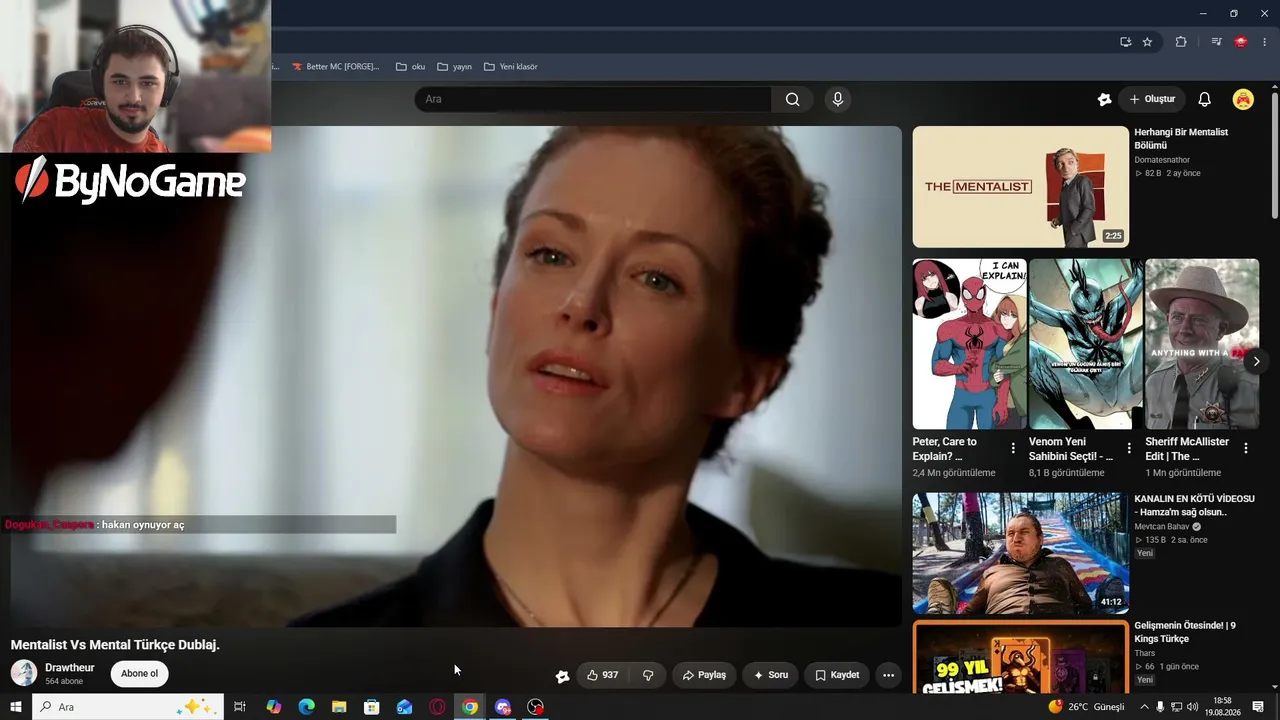Open options for Venom Yeni Sahibini Seçti short
Image resolution: width=1280 pixels, height=720 pixels.
click(1129, 448)
